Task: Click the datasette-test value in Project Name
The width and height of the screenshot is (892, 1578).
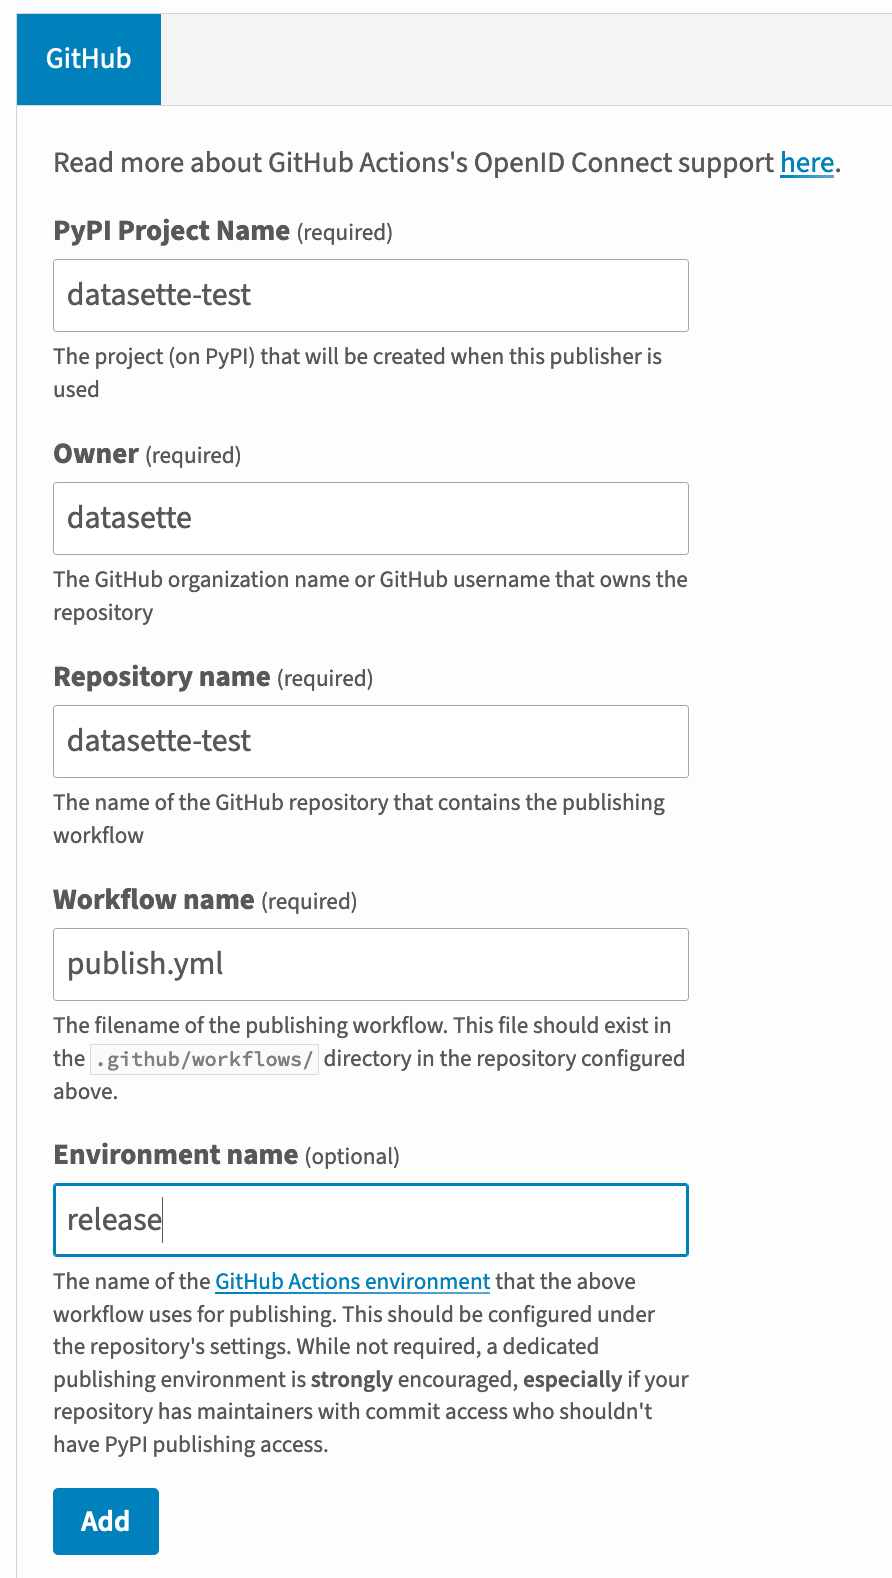Action: tap(157, 295)
